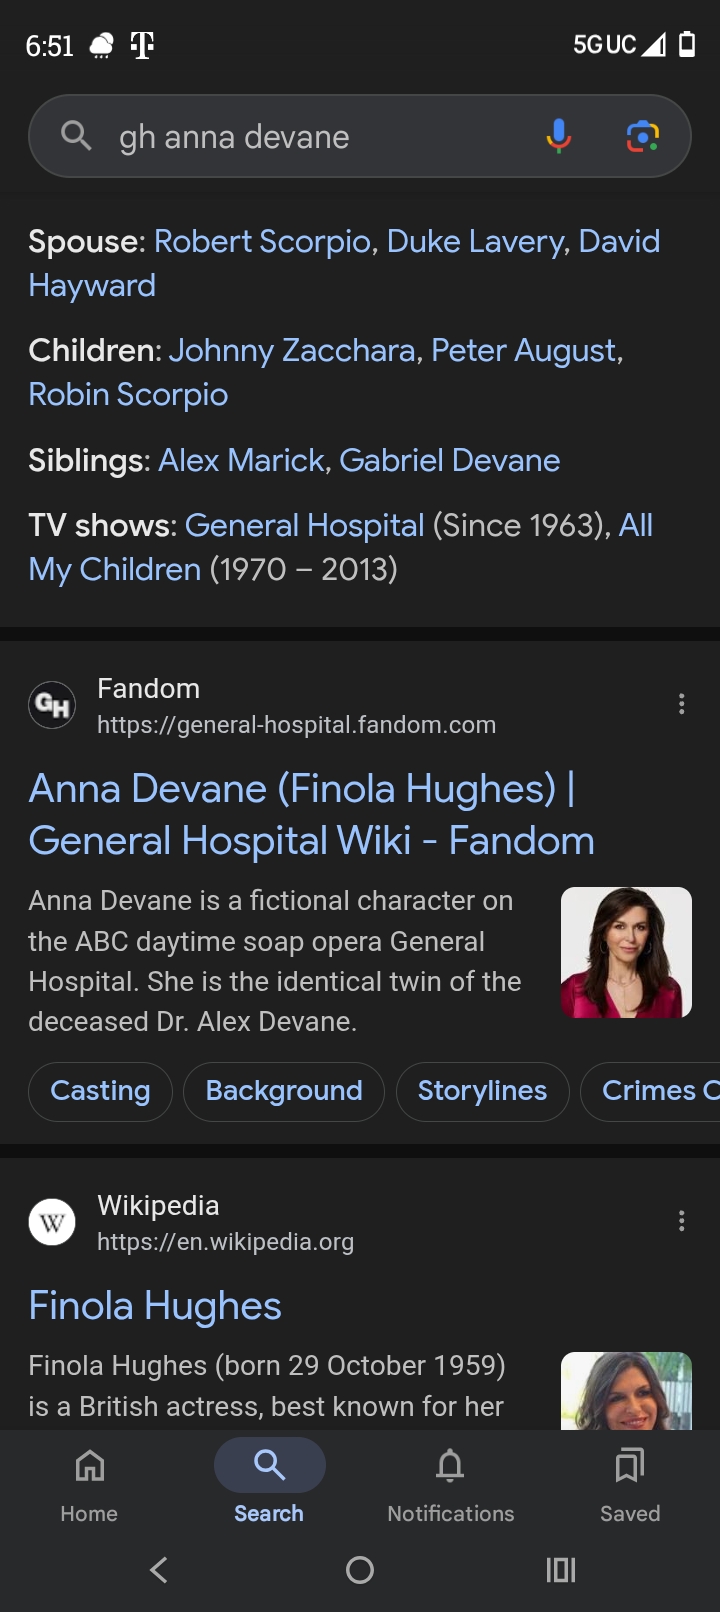Open more options for Fandom result
Image resolution: width=720 pixels, height=1612 pixels.
click(681, 704)
